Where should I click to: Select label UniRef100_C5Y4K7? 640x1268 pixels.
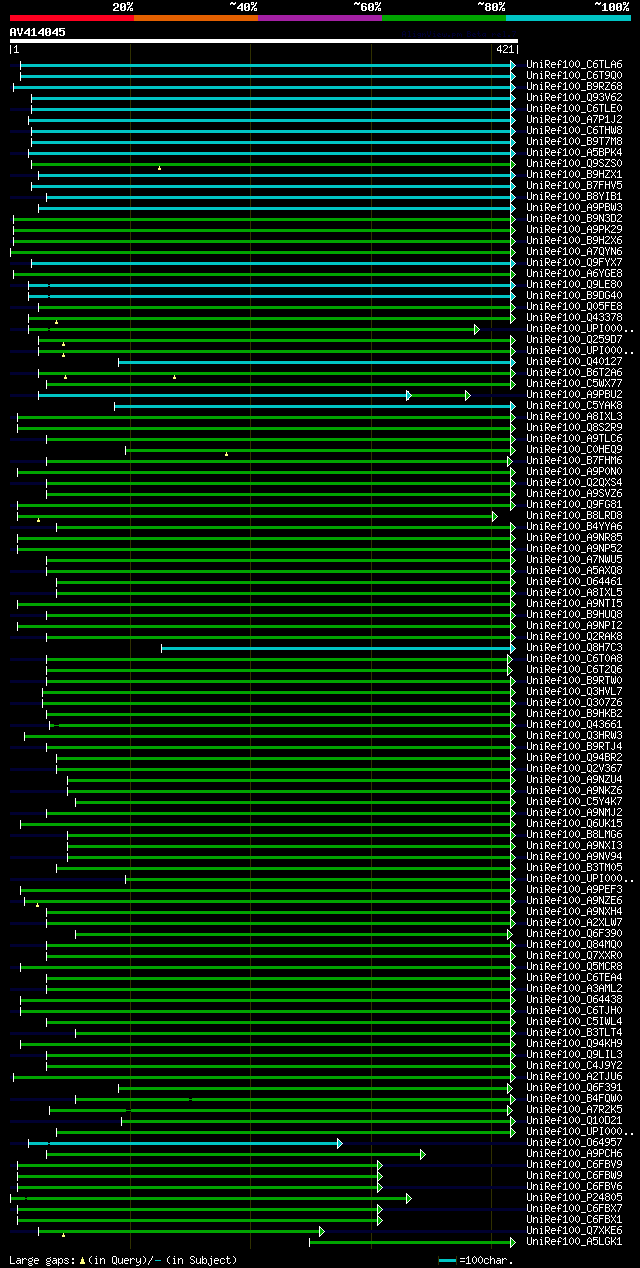[x=574, y=802]
